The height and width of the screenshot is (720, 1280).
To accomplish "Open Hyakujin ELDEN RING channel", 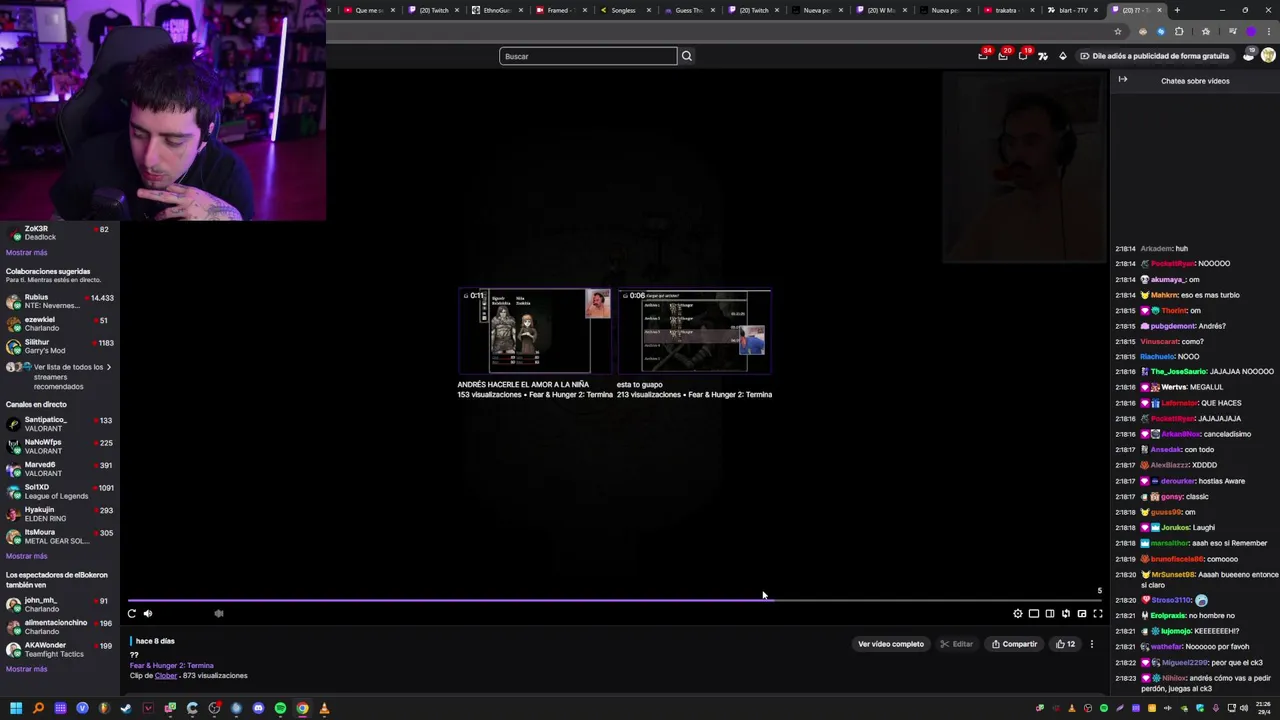I will coord(60,514).
